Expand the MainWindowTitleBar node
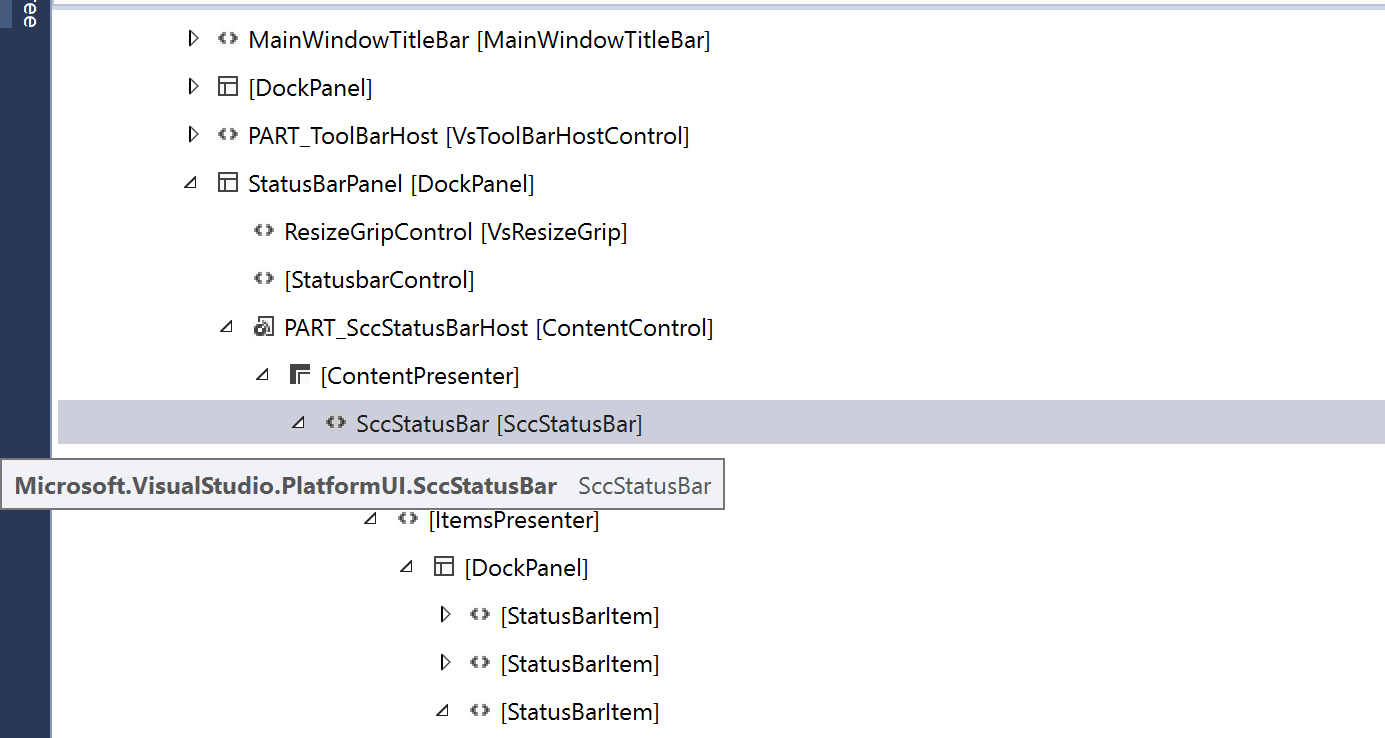 click(x=192, y=38)
